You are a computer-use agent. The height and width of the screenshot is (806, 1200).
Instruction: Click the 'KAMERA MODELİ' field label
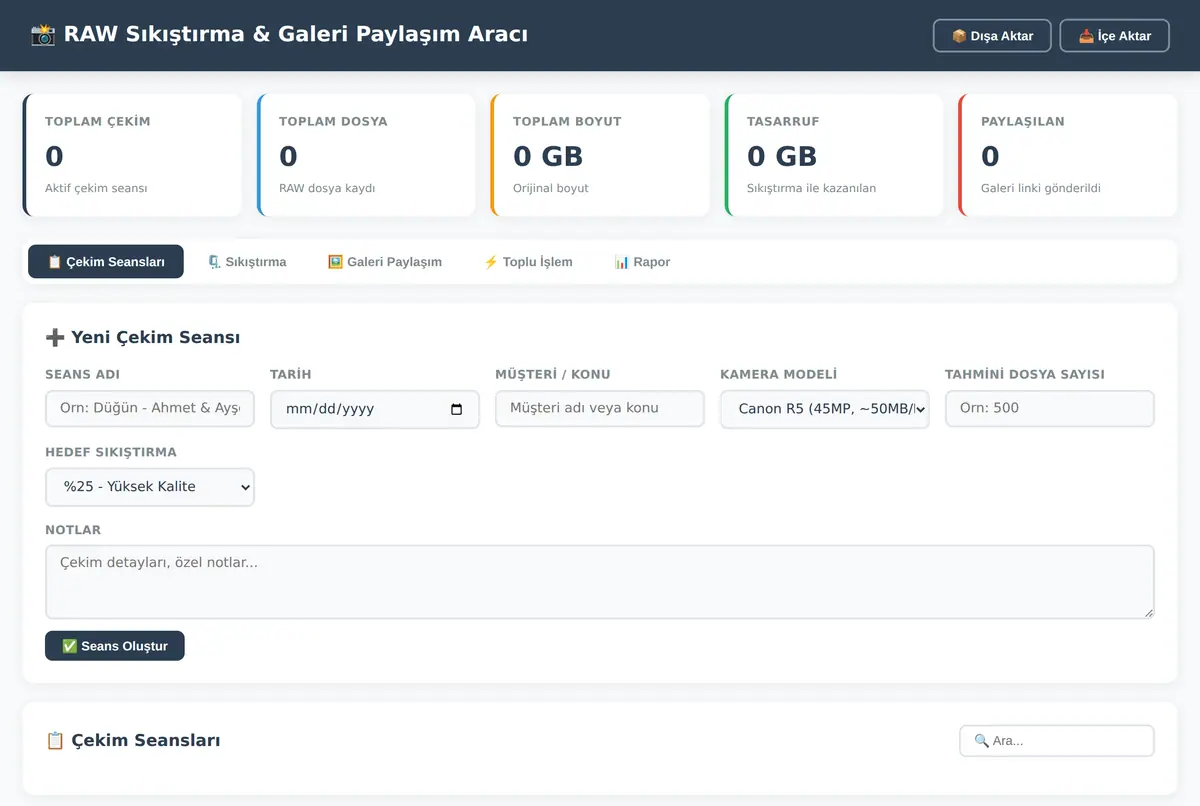coord(779,375)
